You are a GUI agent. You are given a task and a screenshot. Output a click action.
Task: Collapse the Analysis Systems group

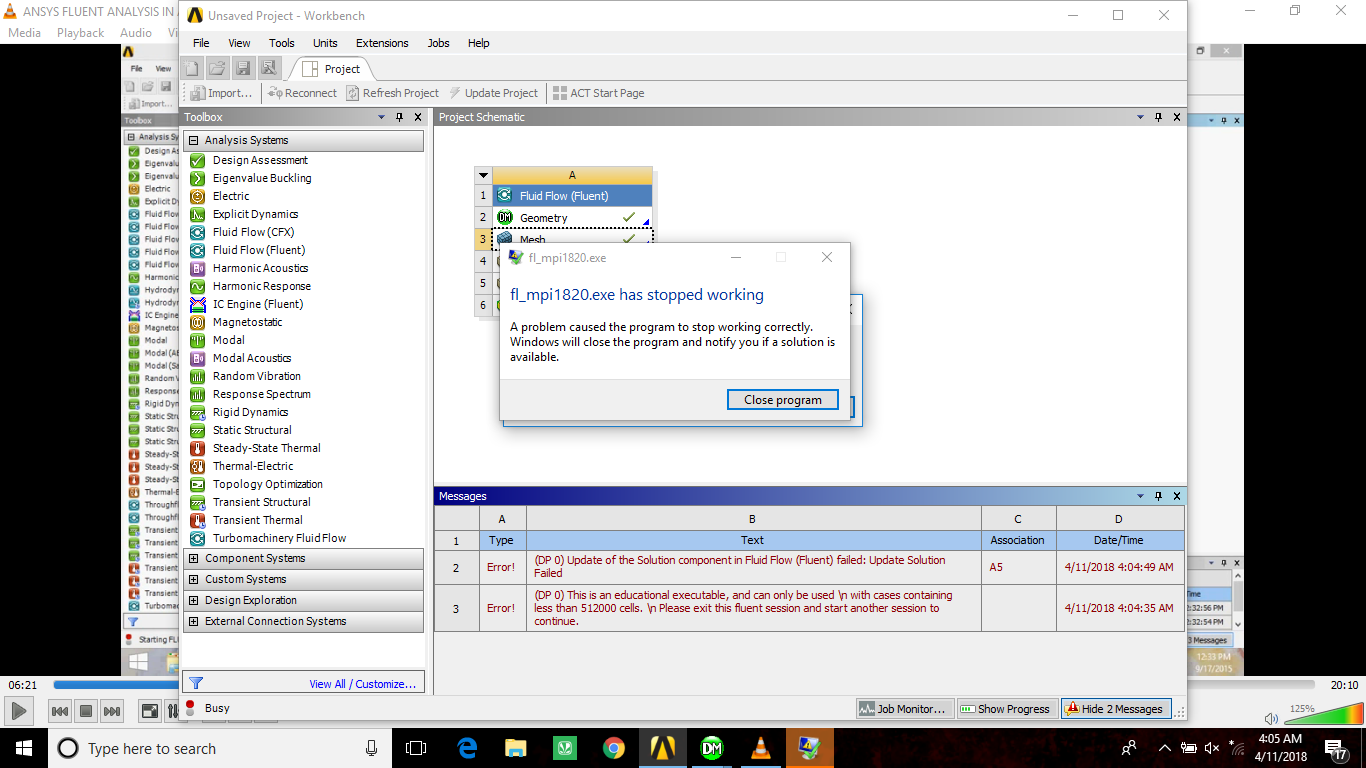click(194, 140)
